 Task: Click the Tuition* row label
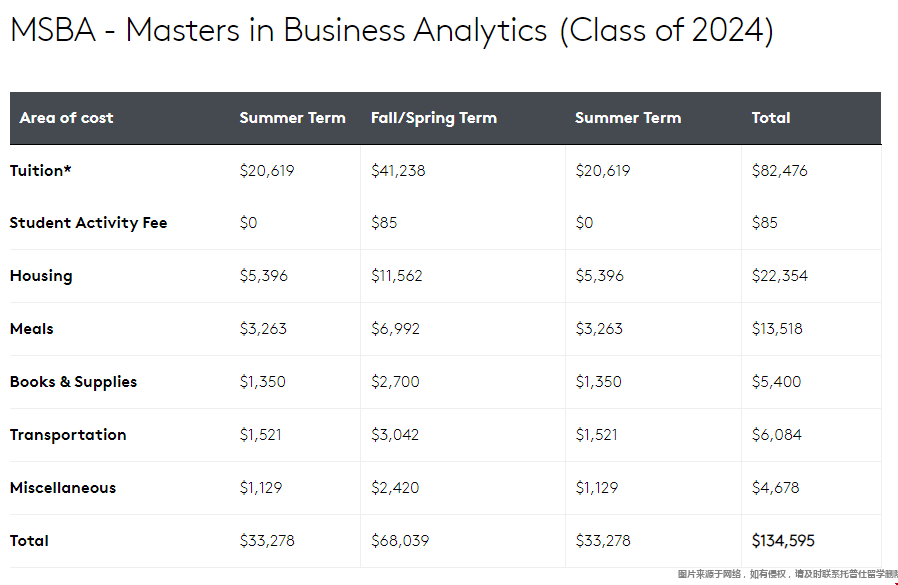click(x=41, y=170)
